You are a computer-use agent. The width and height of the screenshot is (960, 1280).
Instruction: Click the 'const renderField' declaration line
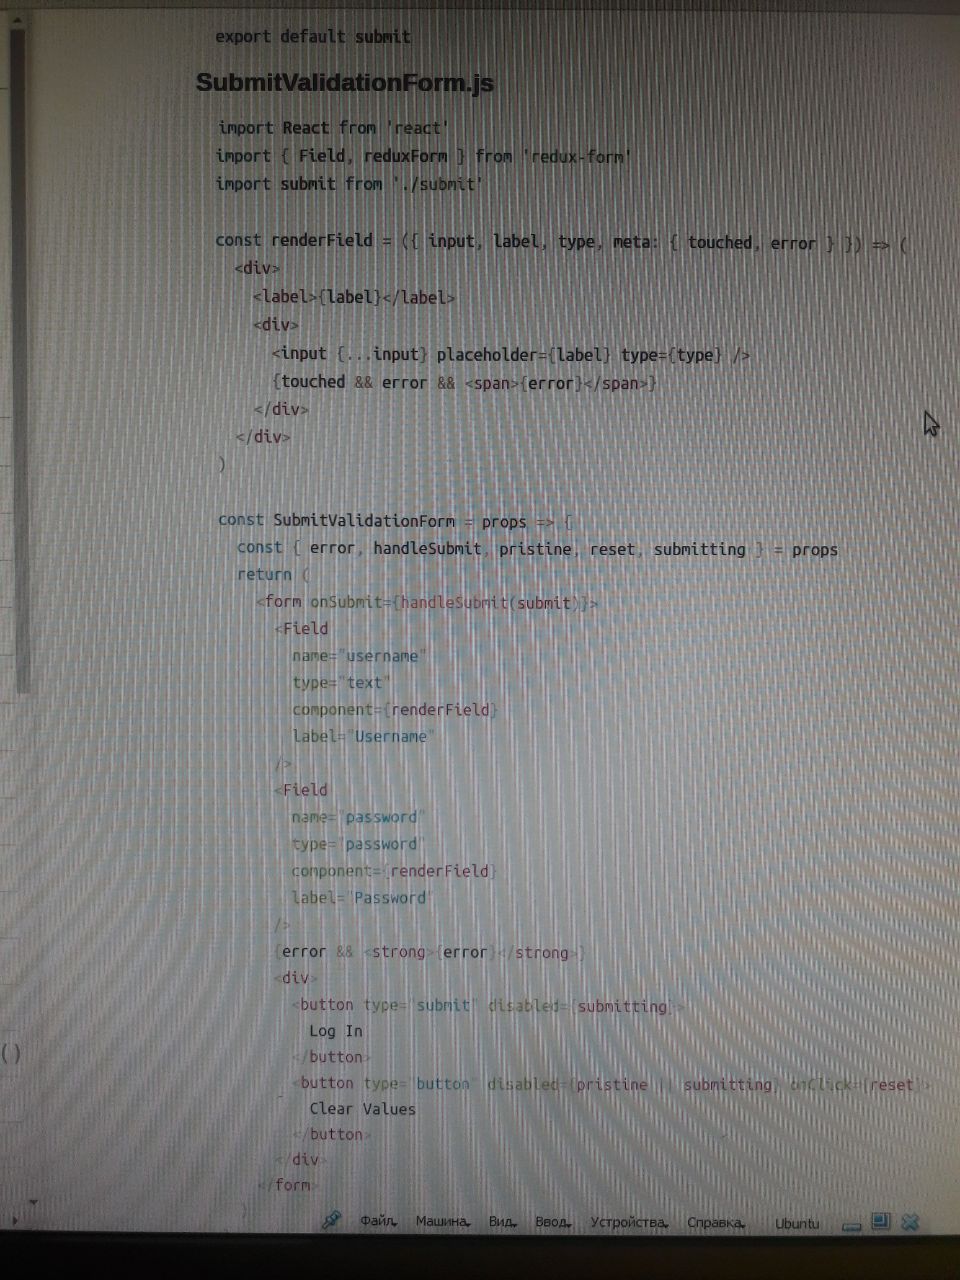point(561,242)
